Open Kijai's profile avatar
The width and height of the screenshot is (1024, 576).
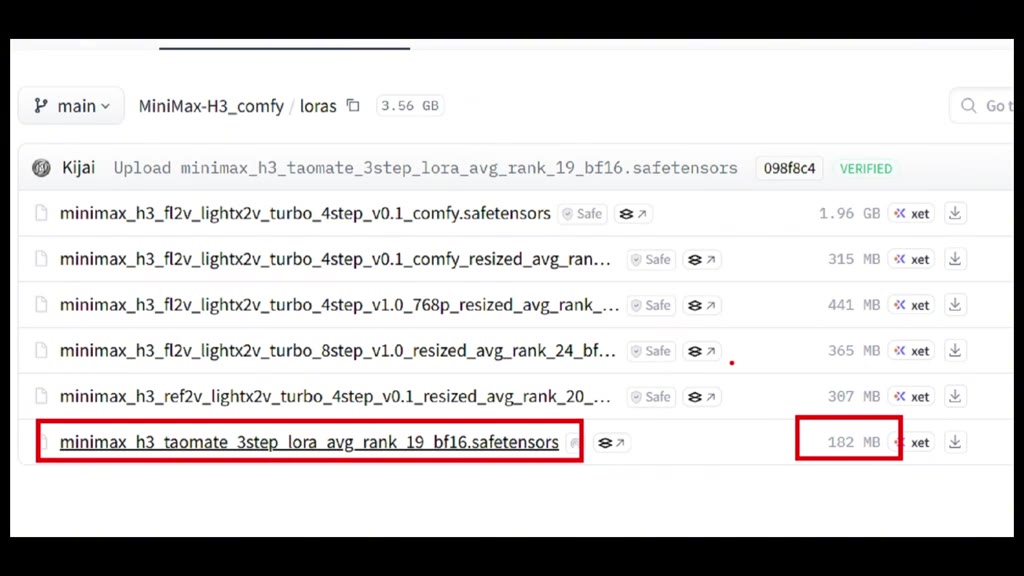pos(41,168)
